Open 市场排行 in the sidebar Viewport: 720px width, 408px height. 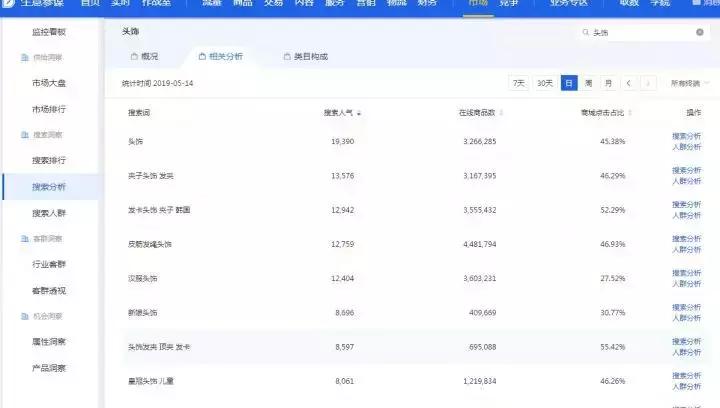coord(49,109)
